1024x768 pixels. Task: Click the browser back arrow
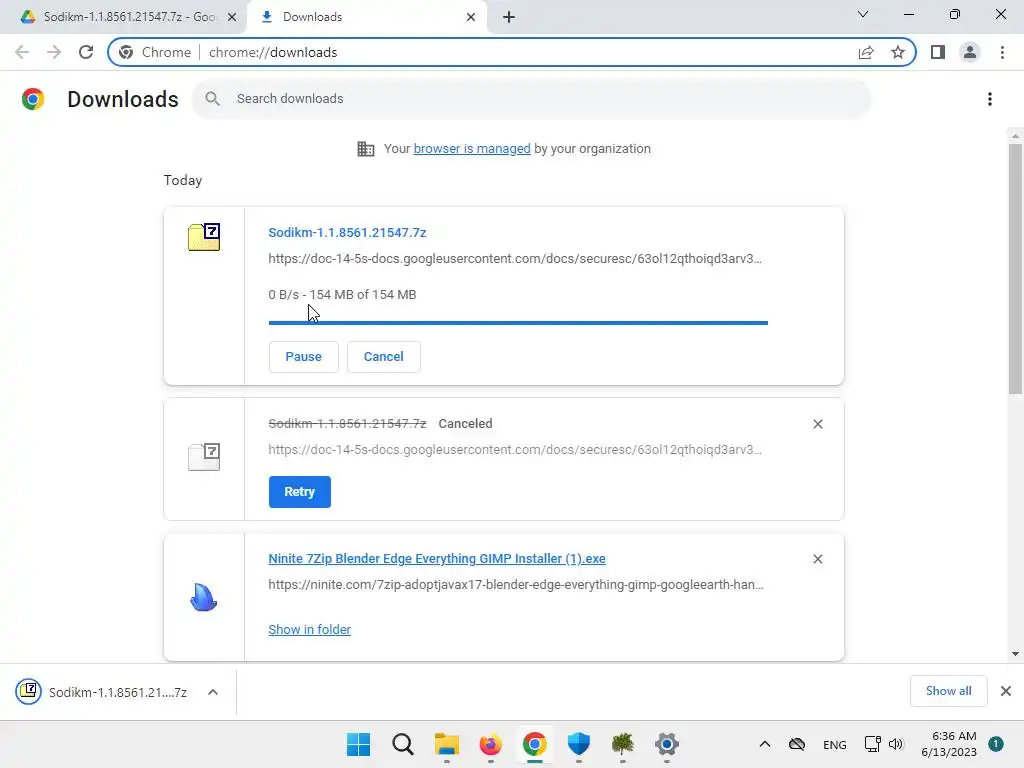[x=22, y=52]
